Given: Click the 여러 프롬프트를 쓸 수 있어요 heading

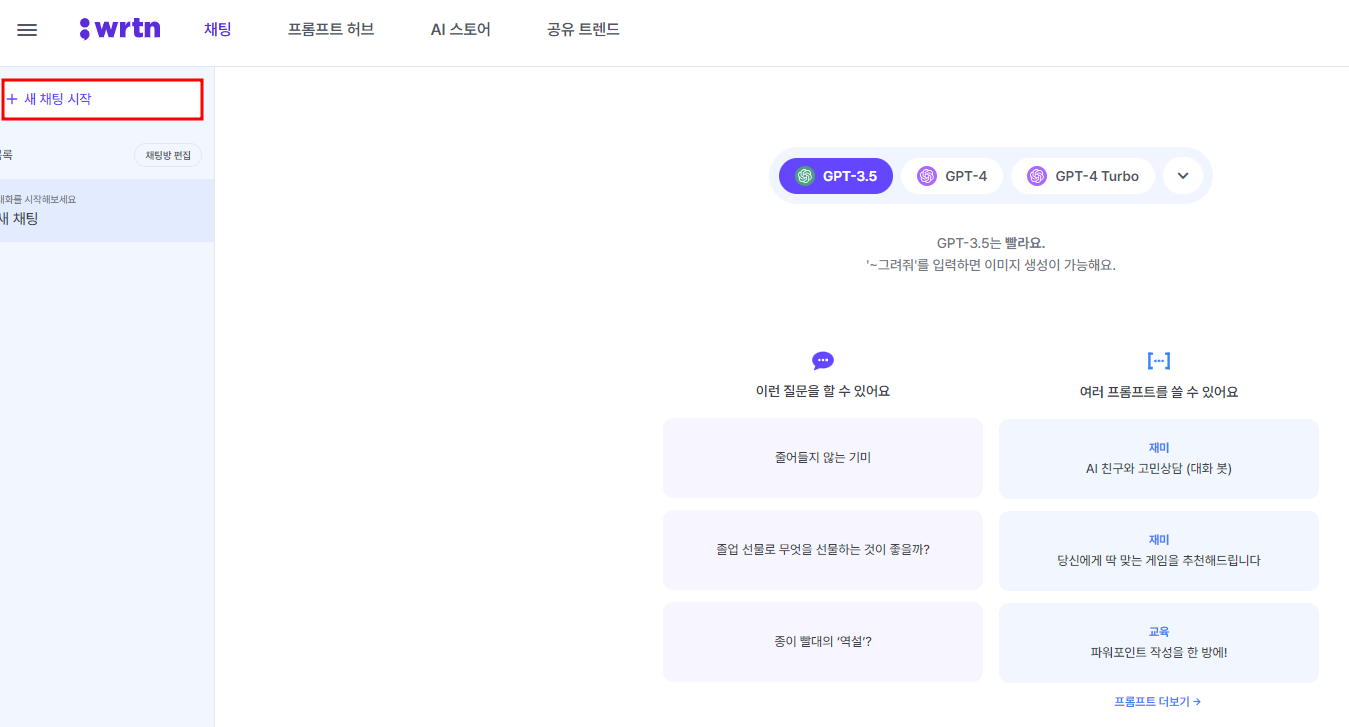Looking at the screenshot, I should tap(1159, 393).
